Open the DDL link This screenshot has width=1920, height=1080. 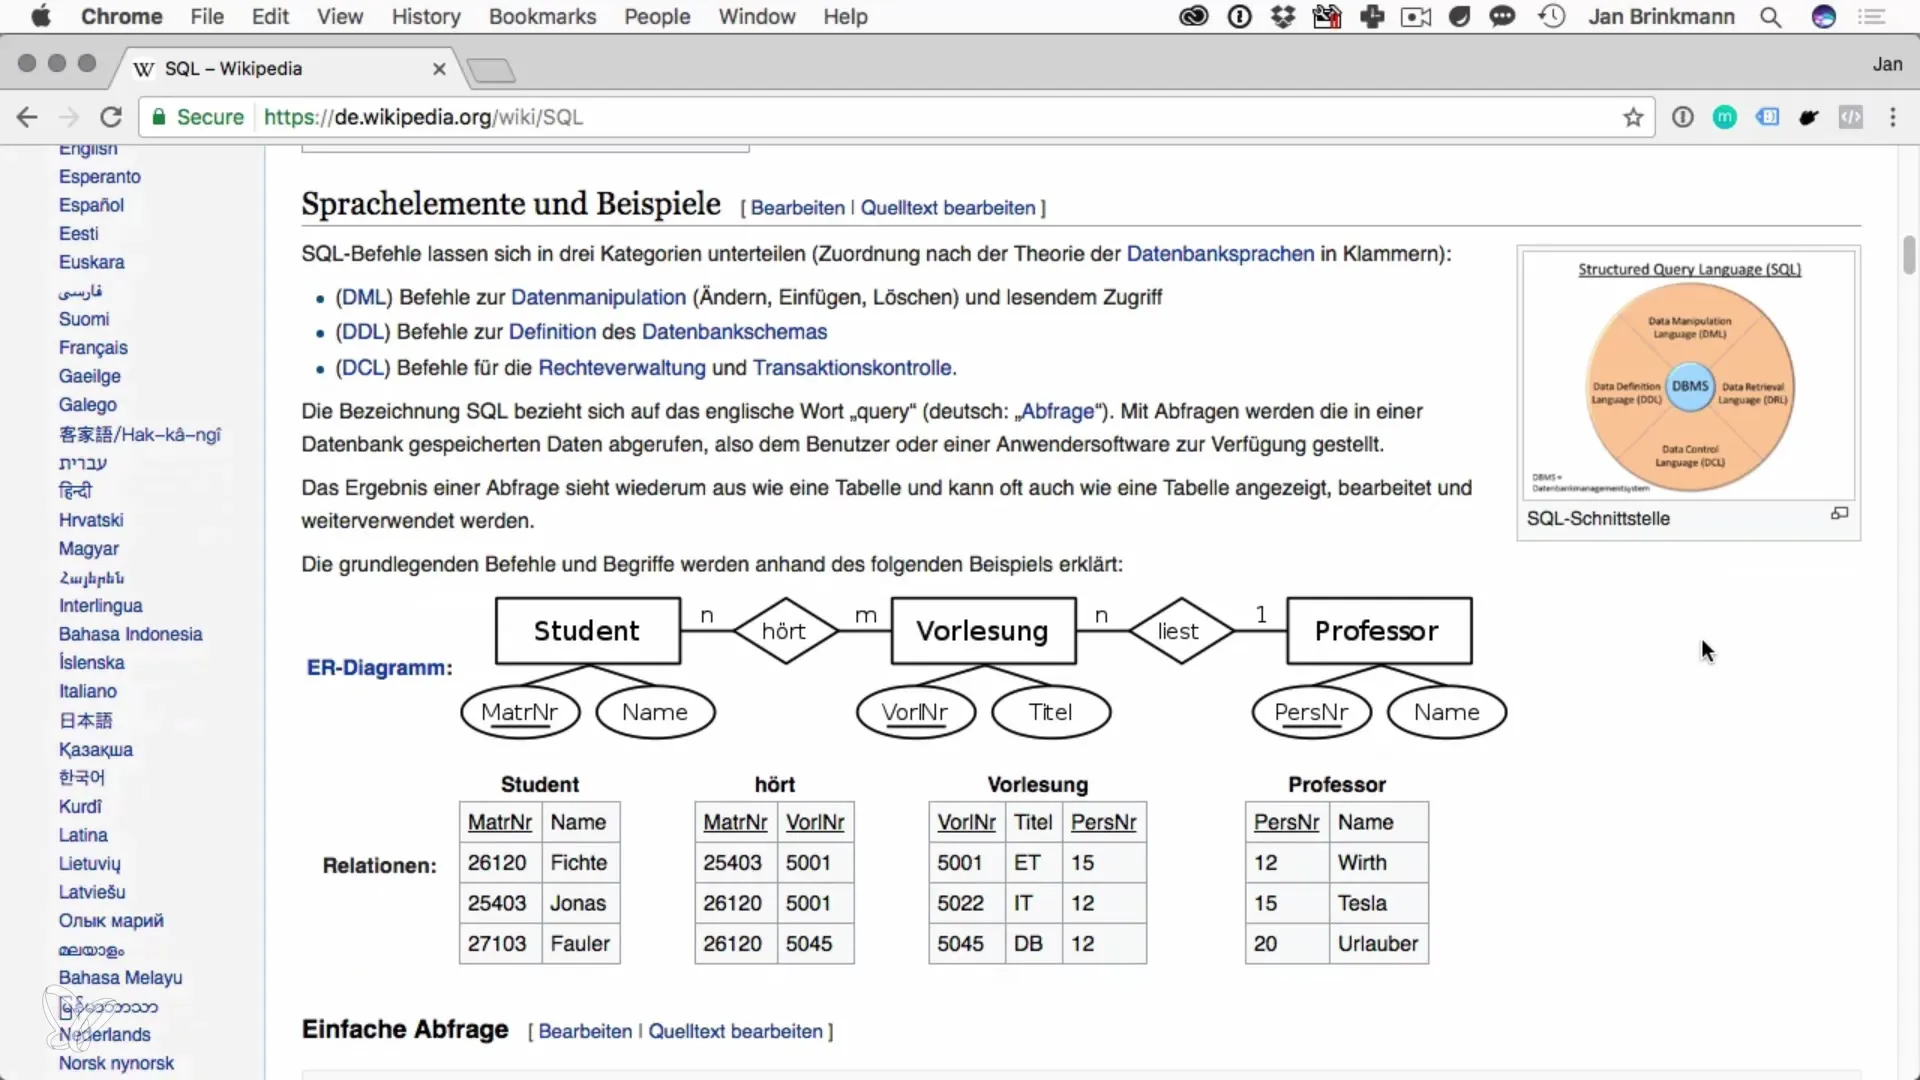pyautogui.click(x=363, y=332)
